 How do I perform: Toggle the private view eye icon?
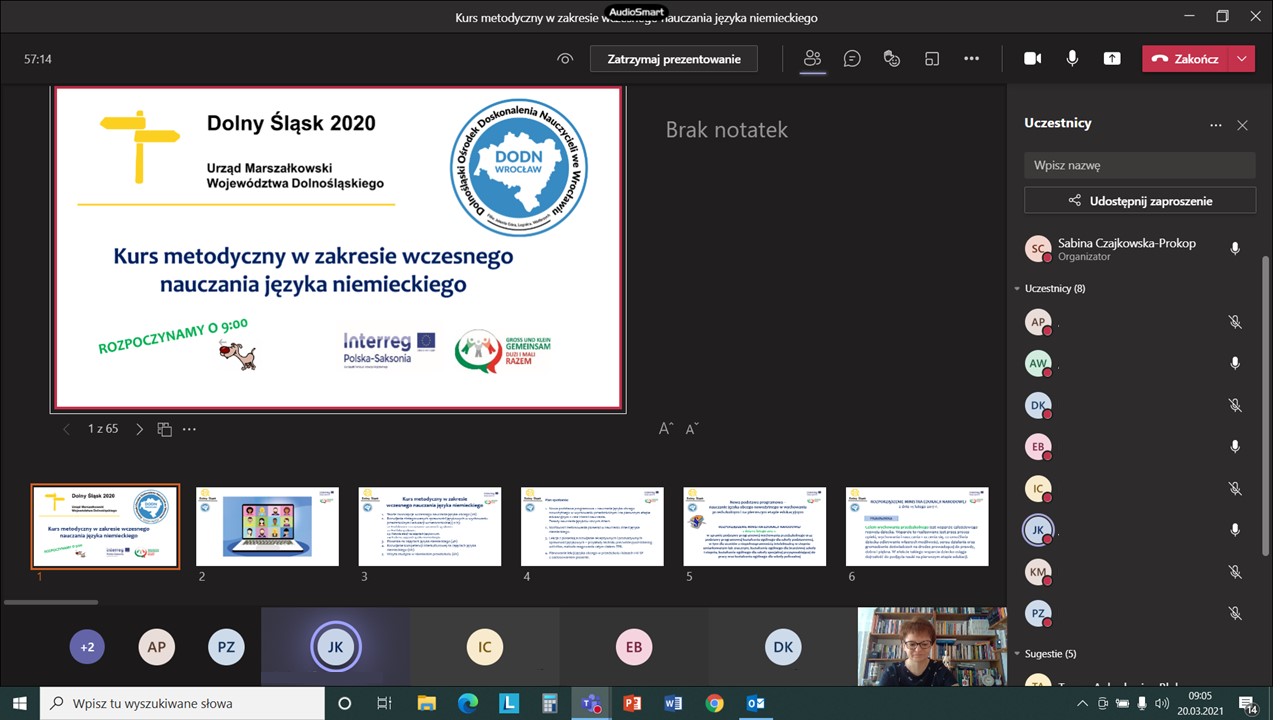click(x=565, y=59)
